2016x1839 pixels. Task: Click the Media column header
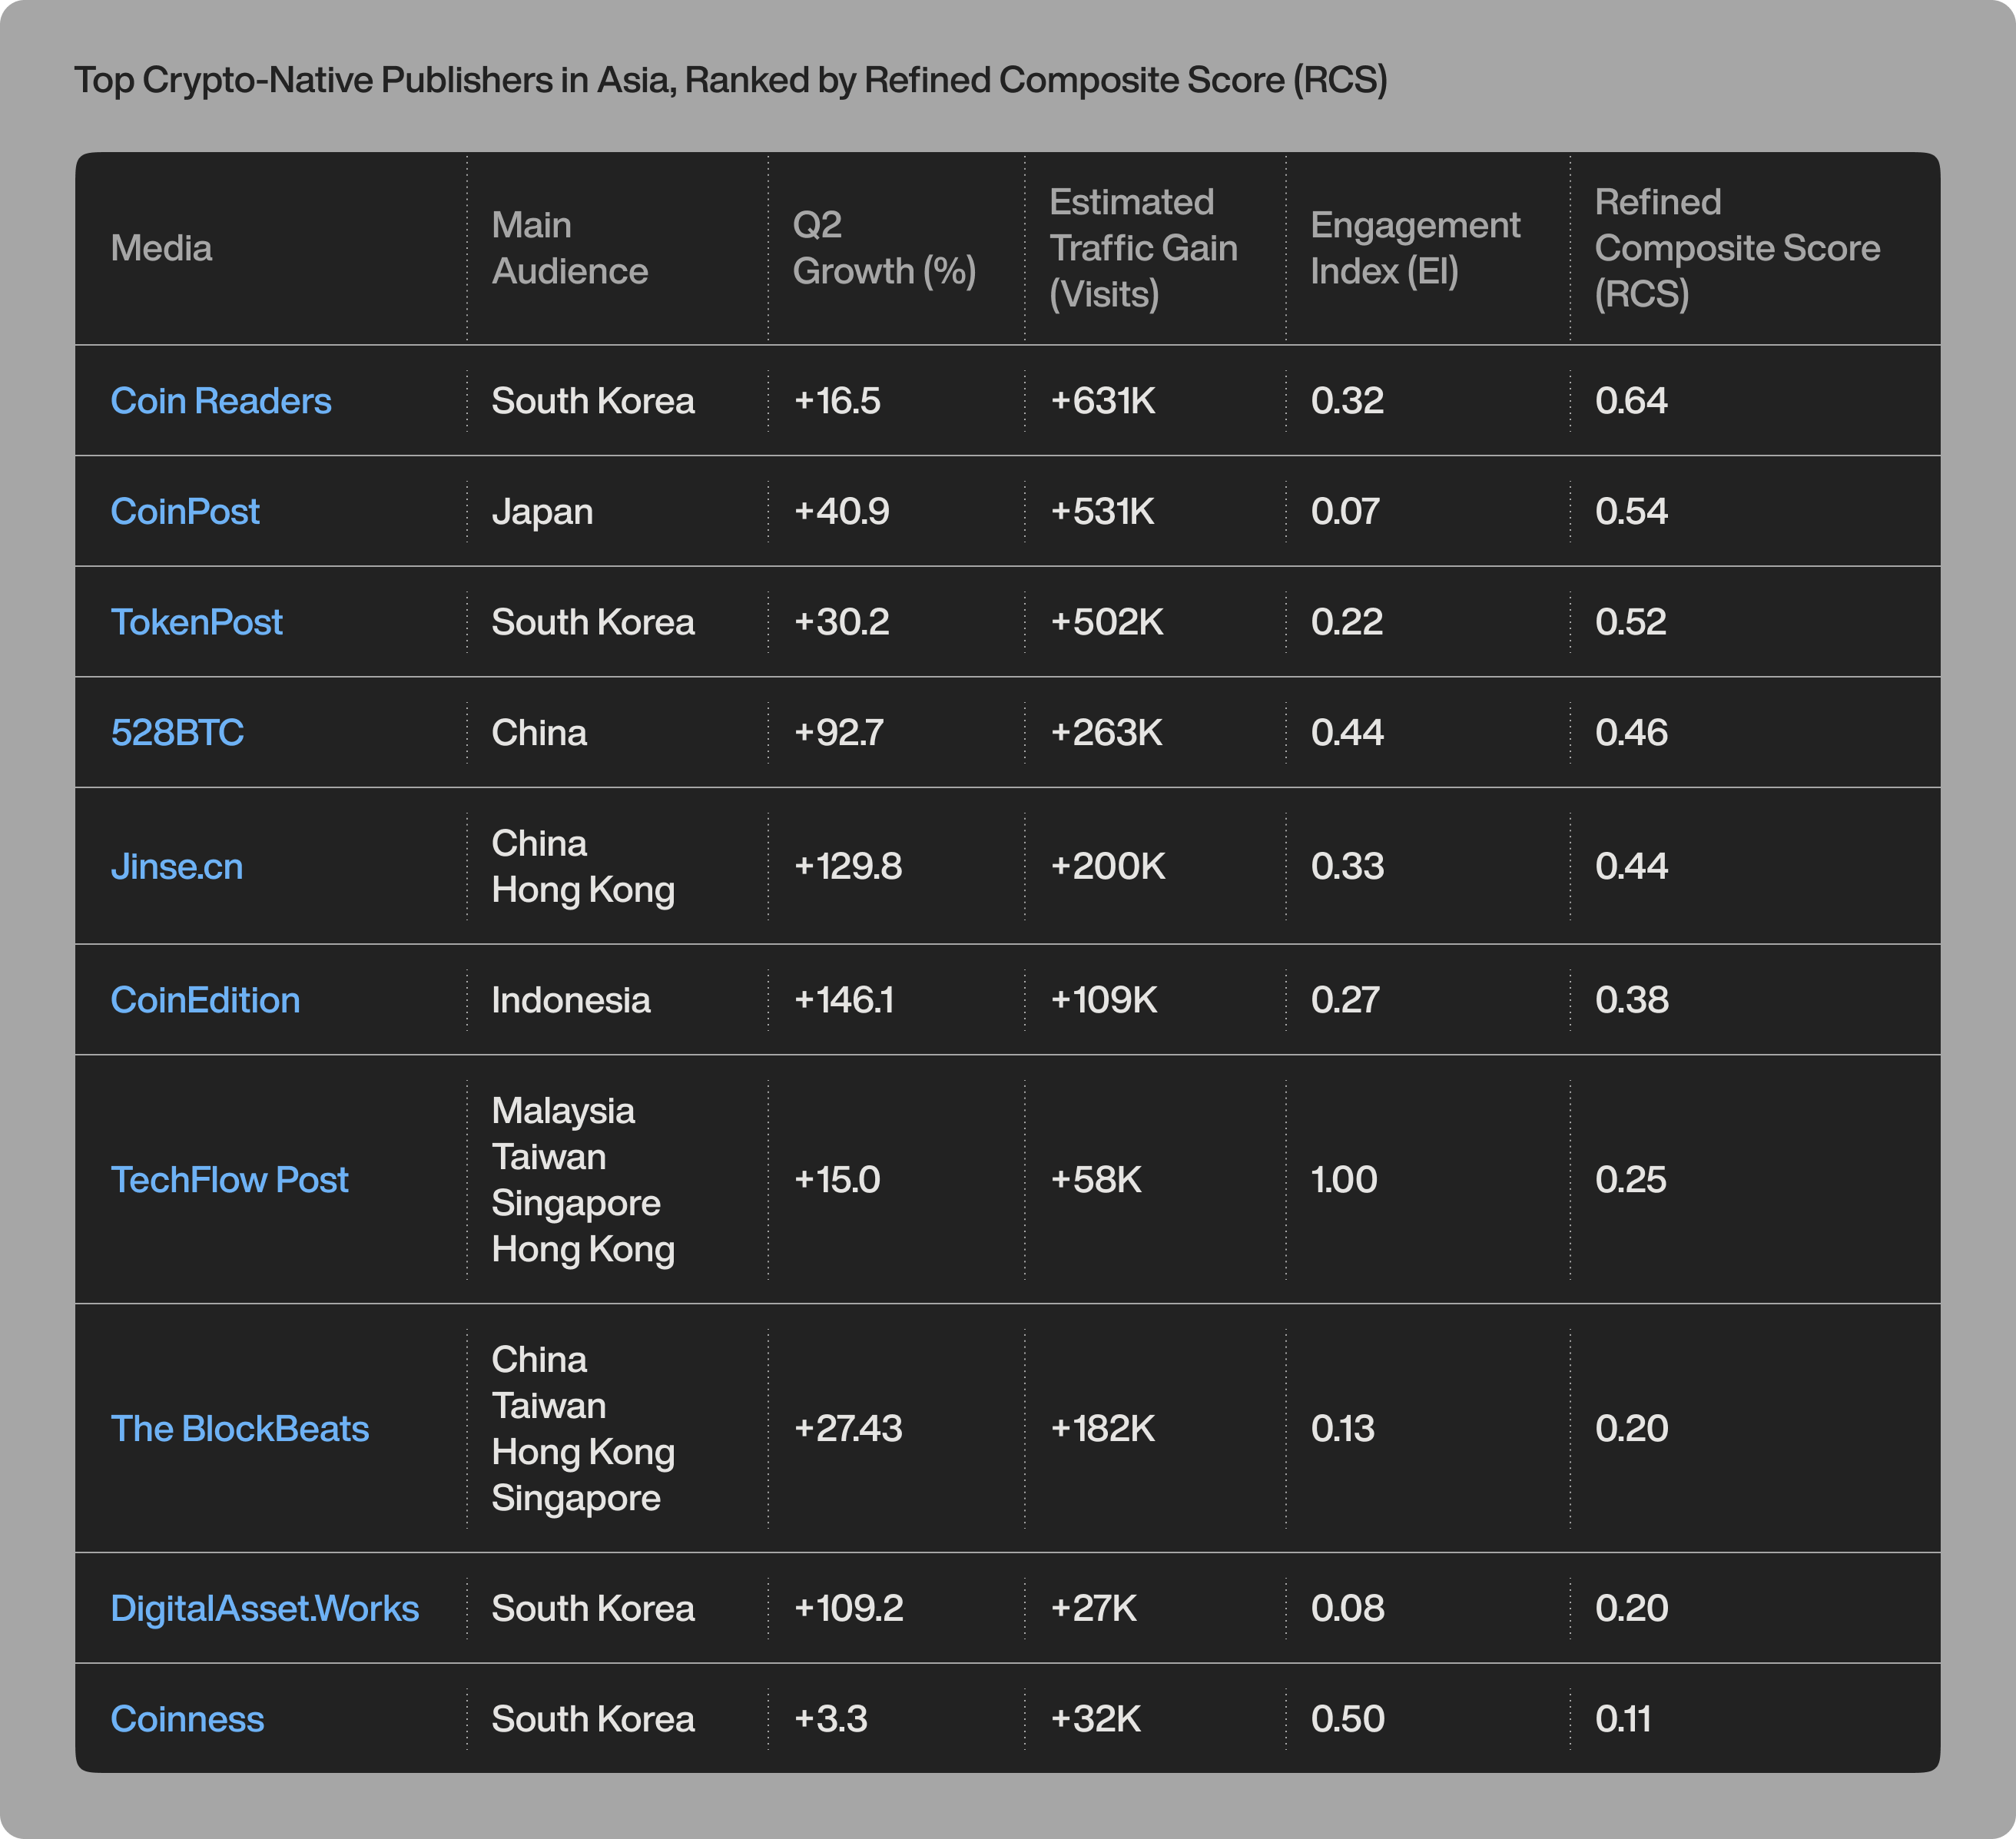[161, 248]
